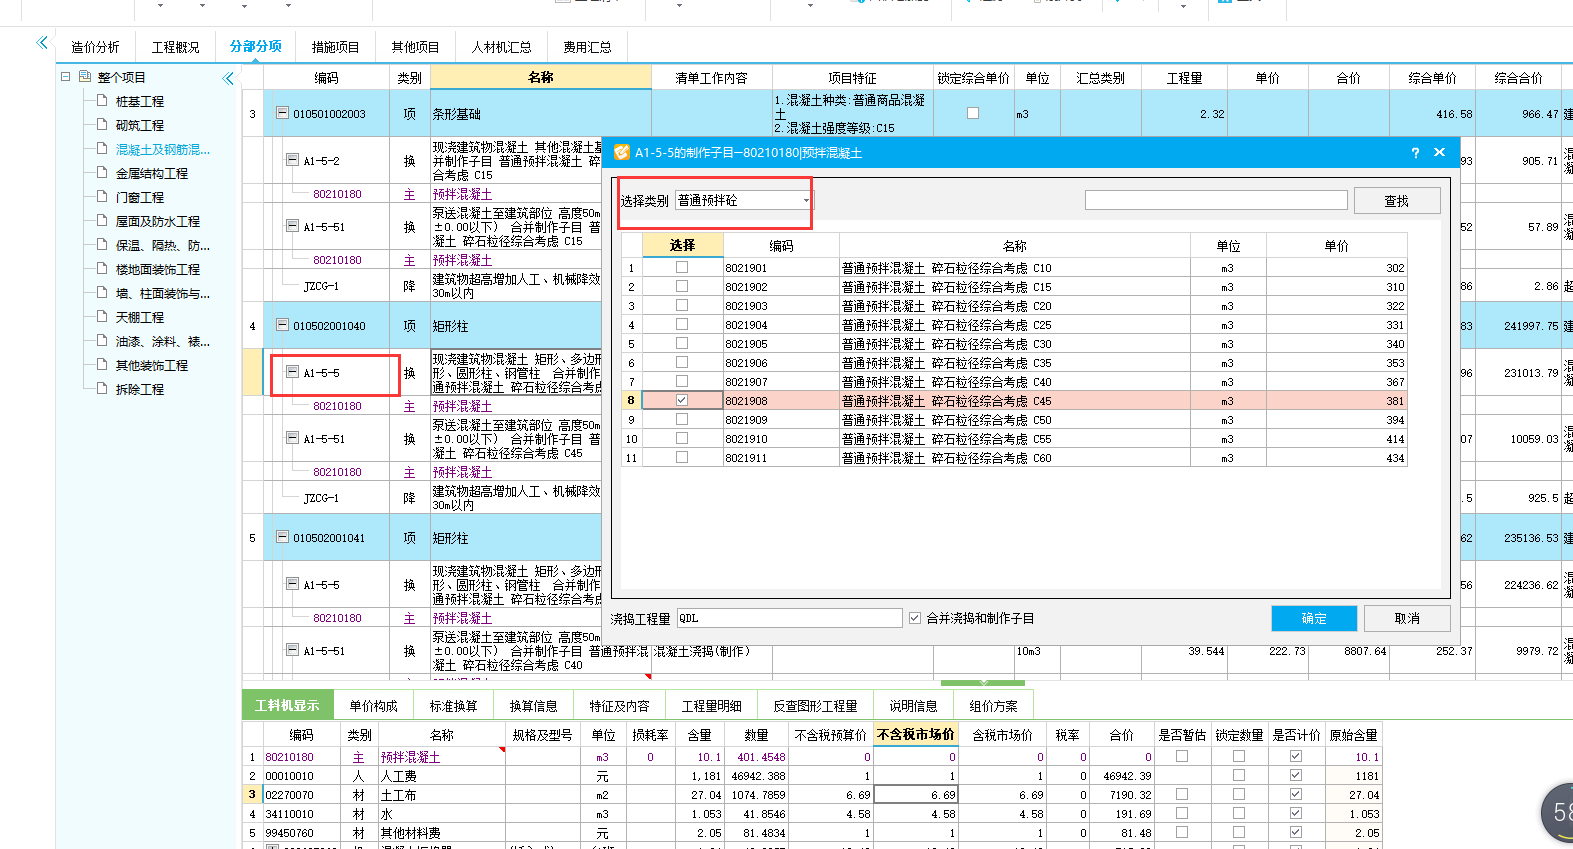The height and width of the screenshot is (849, 1573).
Task: Select 拆除工程 in the project tree
Action: [x=139, y=390]
